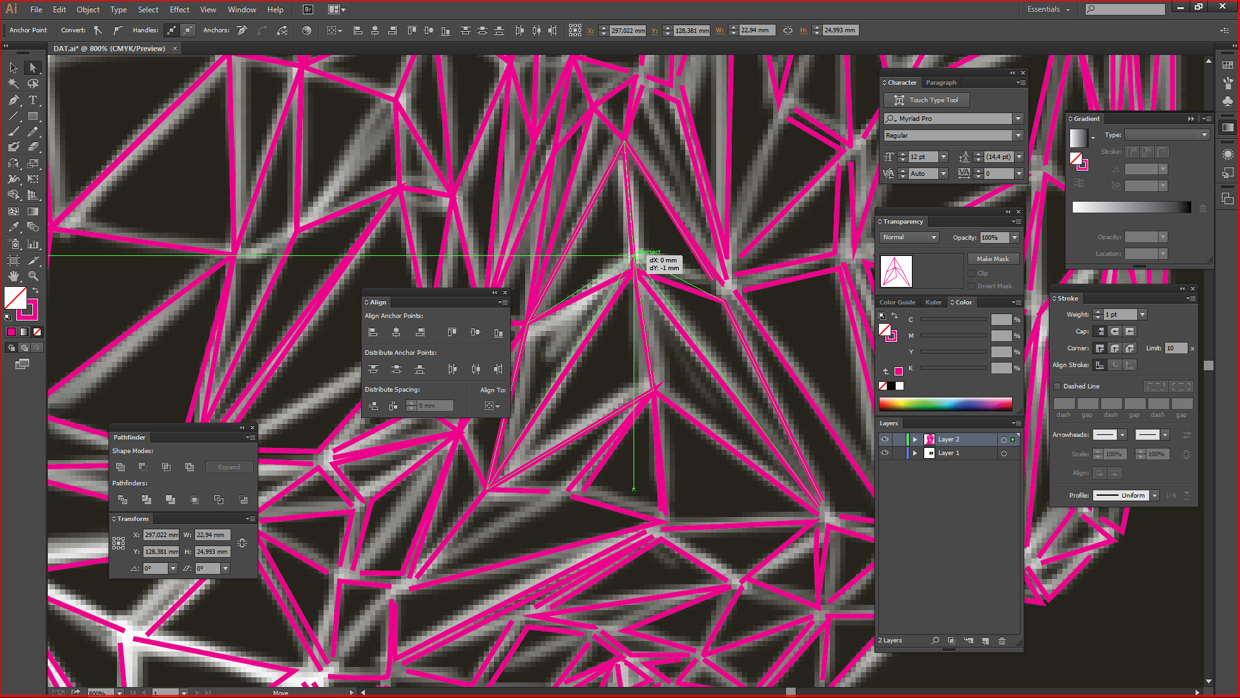
Task: Open the Object menu
Action: click(88, 10)
